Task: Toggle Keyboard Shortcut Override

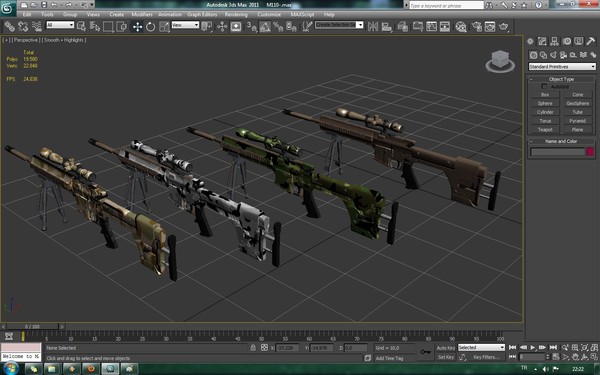Action: coord(236,26)
